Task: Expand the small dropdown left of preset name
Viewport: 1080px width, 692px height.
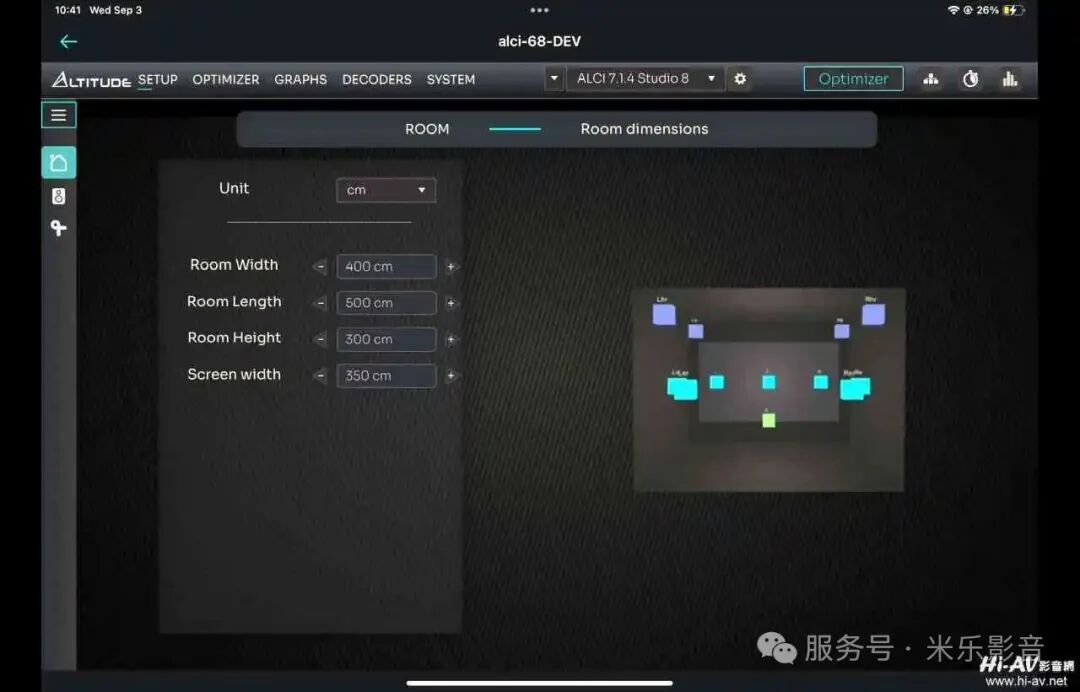Action: (554, 79)
